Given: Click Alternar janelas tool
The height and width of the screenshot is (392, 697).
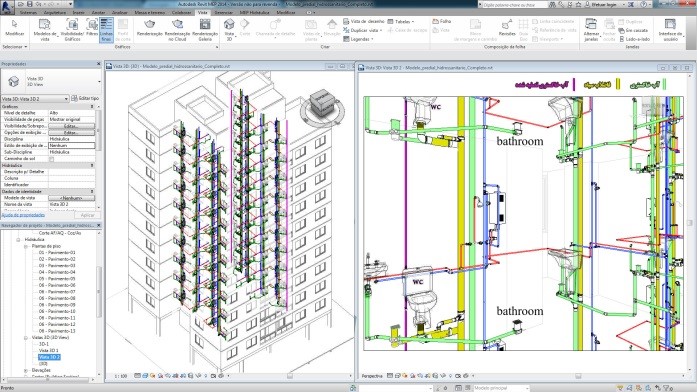Looking at the screenshot, I should click(591, 30).
